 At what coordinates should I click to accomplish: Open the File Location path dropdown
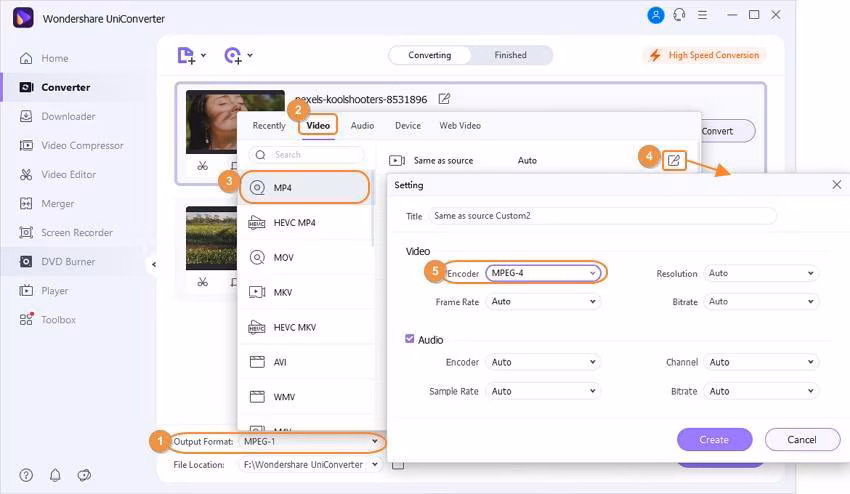click(x=311, y=465)
